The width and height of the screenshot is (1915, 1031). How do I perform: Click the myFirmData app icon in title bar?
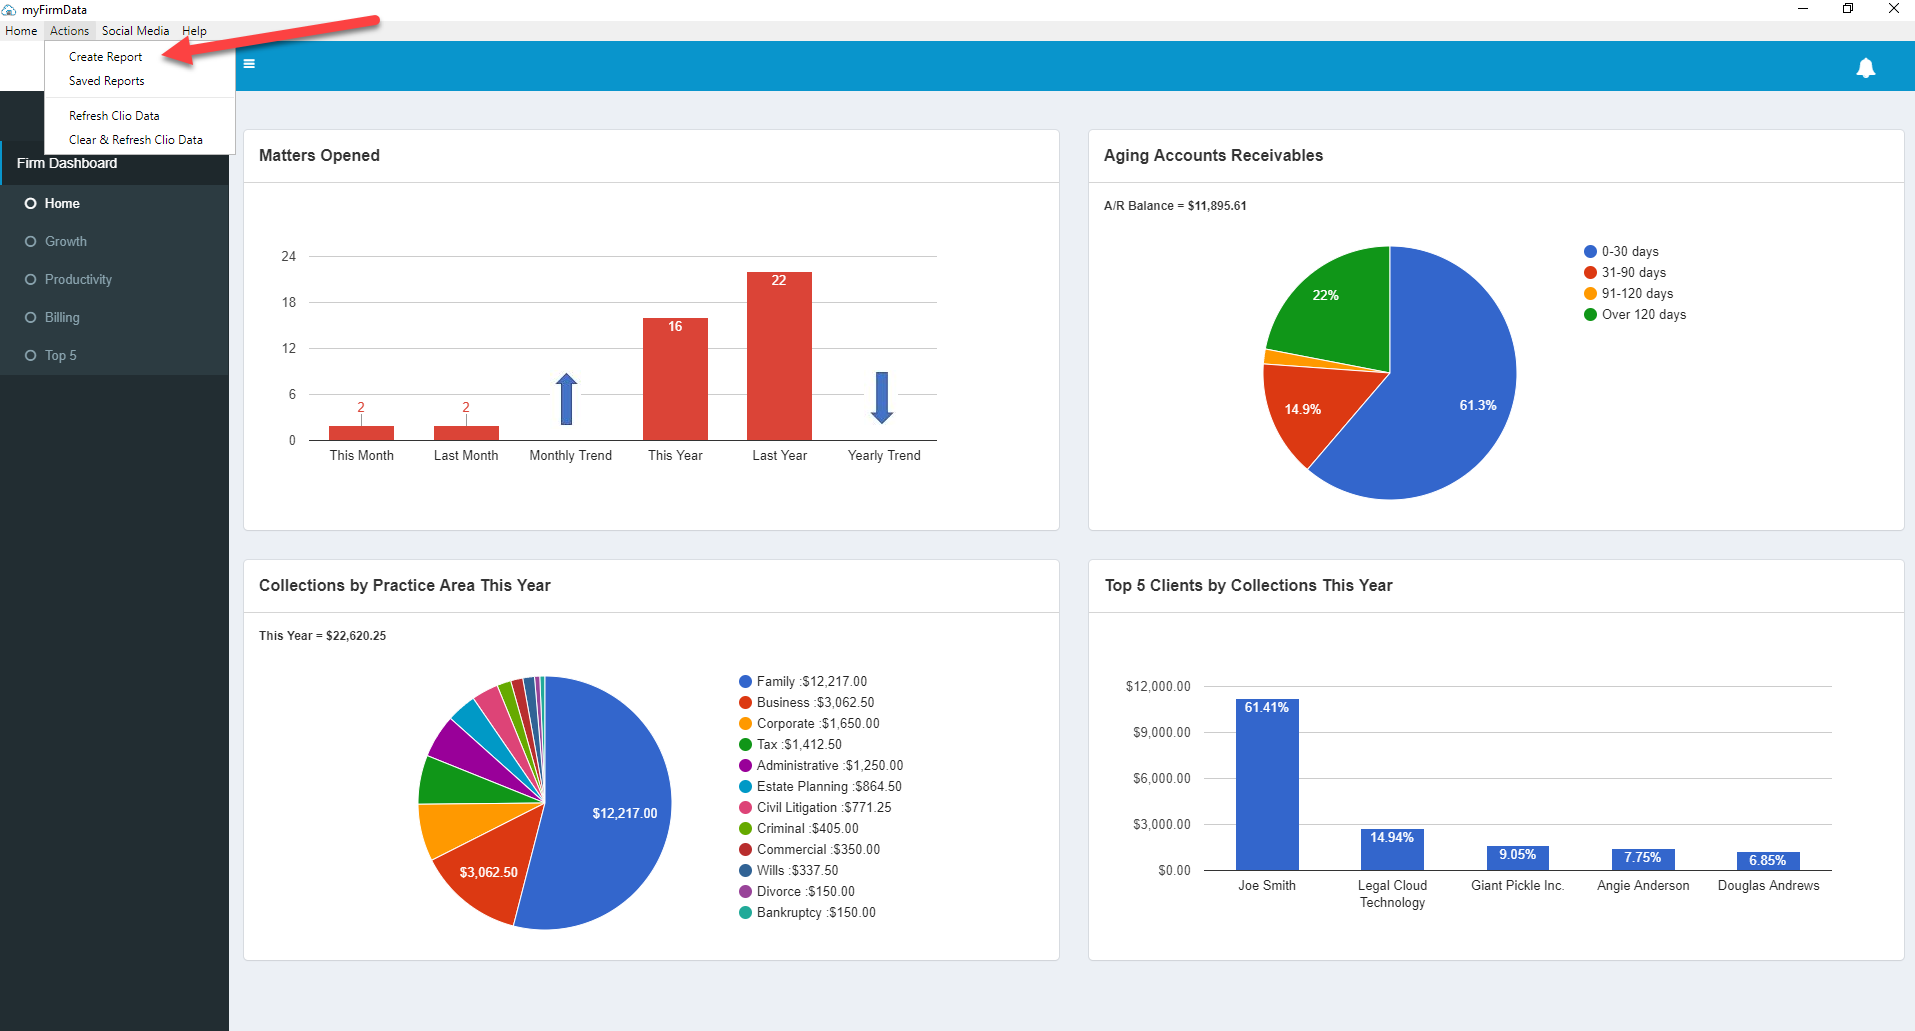tap(9, 10)
